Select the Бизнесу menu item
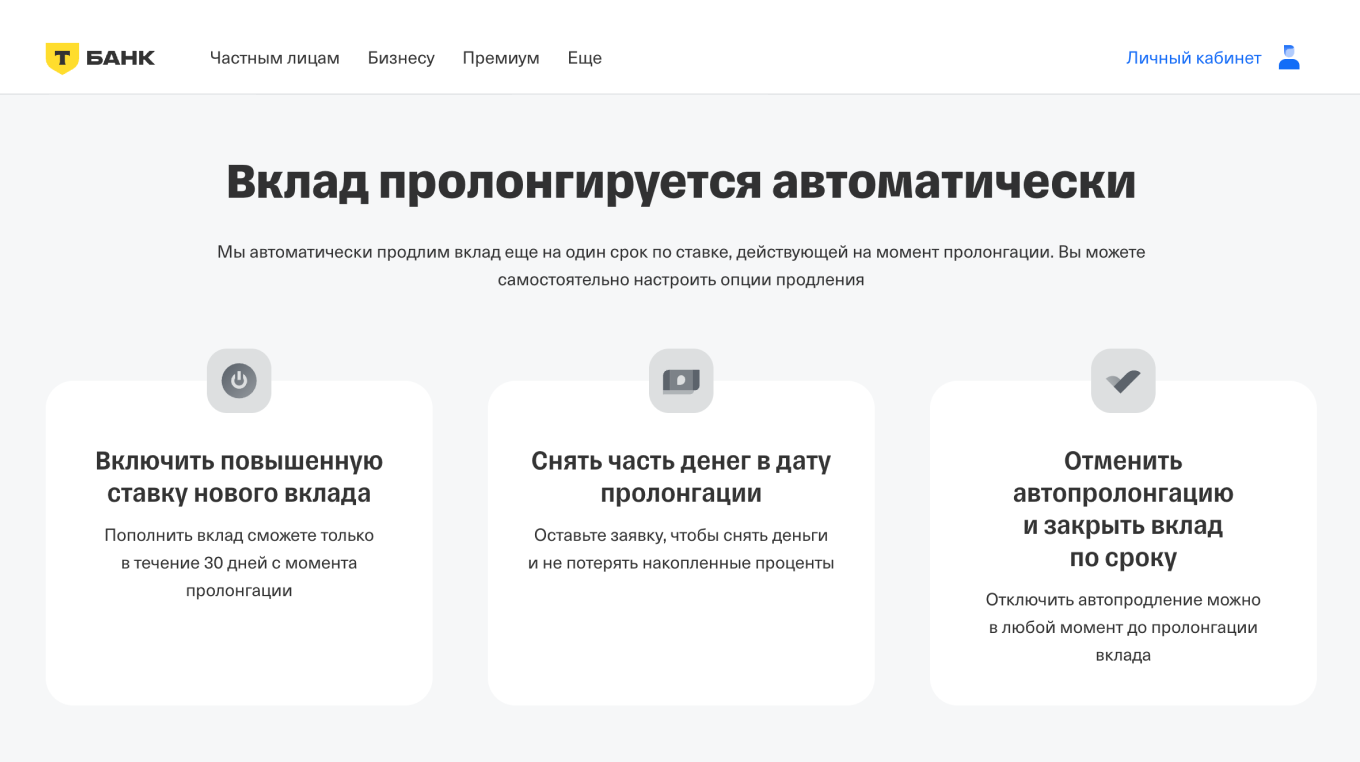 coord(402,57)
